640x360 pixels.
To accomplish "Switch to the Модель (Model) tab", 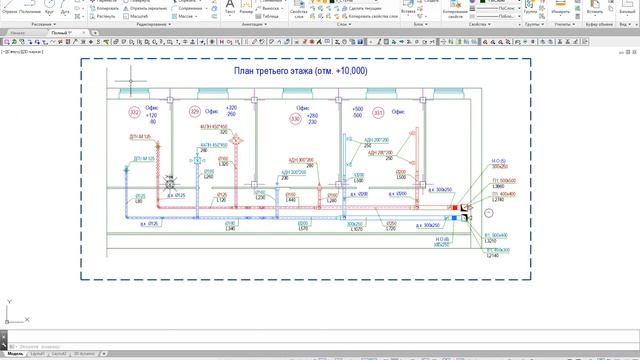I will 15,353.
